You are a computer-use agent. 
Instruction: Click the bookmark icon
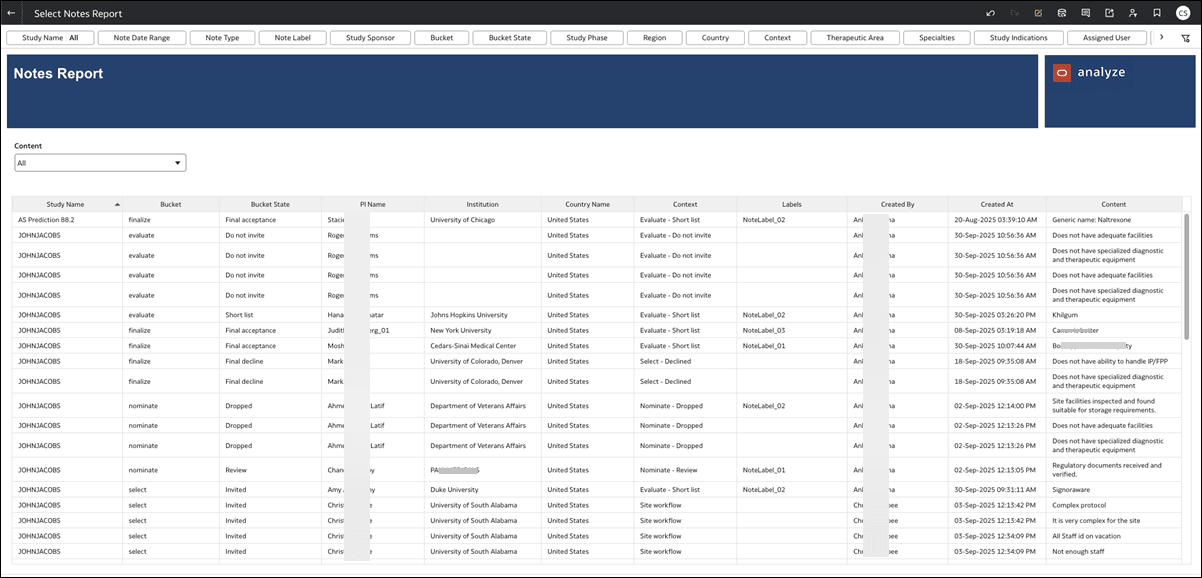tap(1157, 13)
